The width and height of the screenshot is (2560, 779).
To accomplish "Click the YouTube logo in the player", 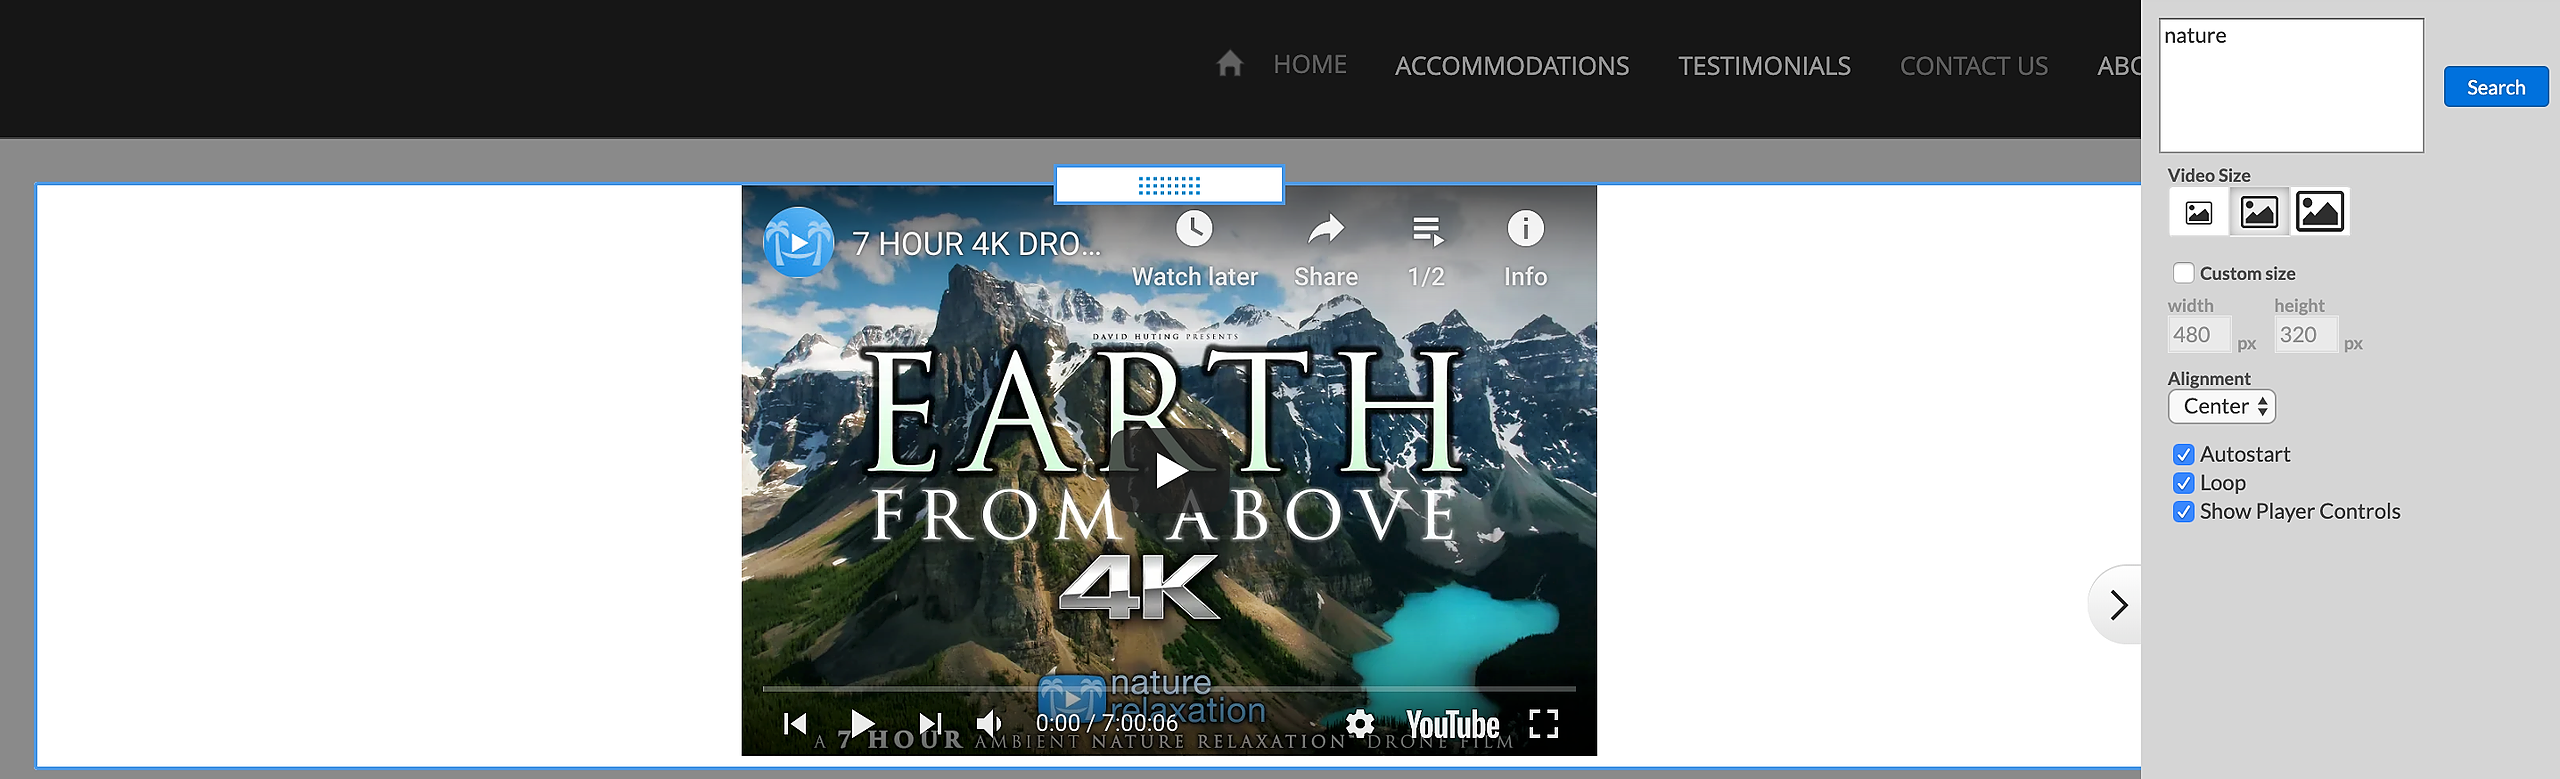I will pos(1453,724).
